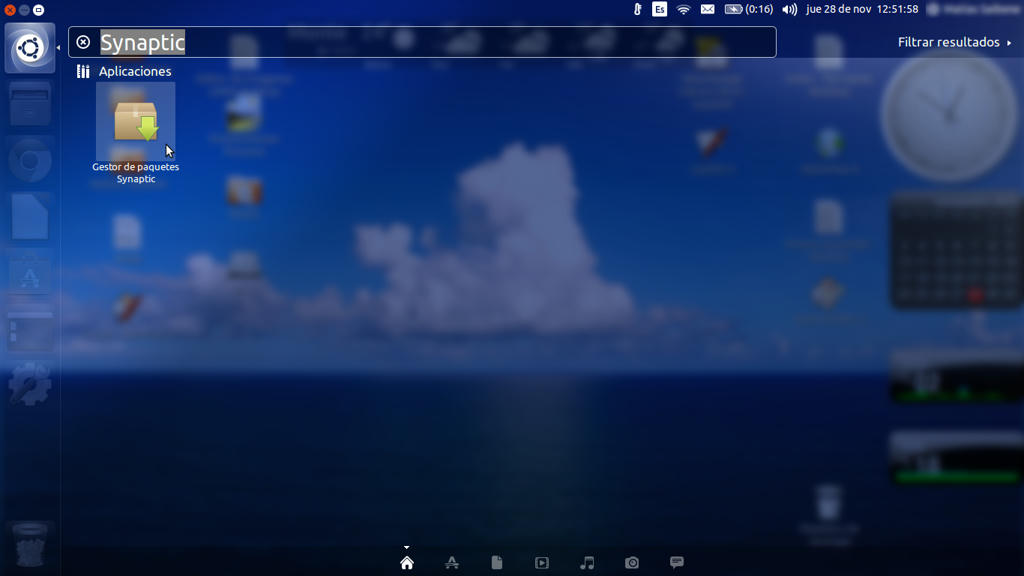Switch to the Music lens

587,562
